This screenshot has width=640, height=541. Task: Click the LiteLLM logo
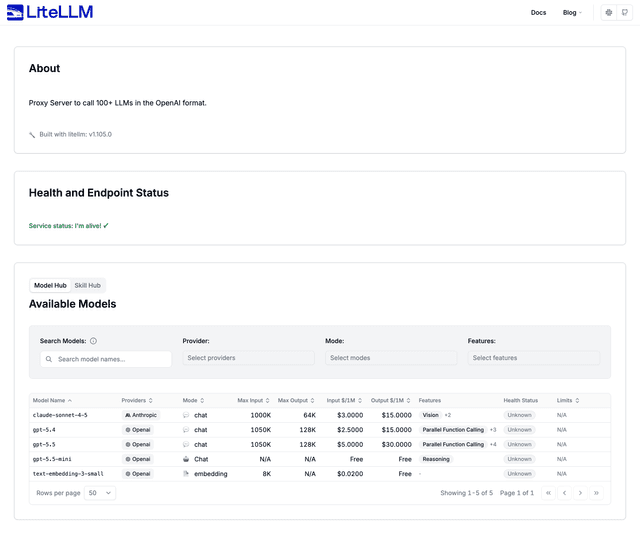point(50,12)
